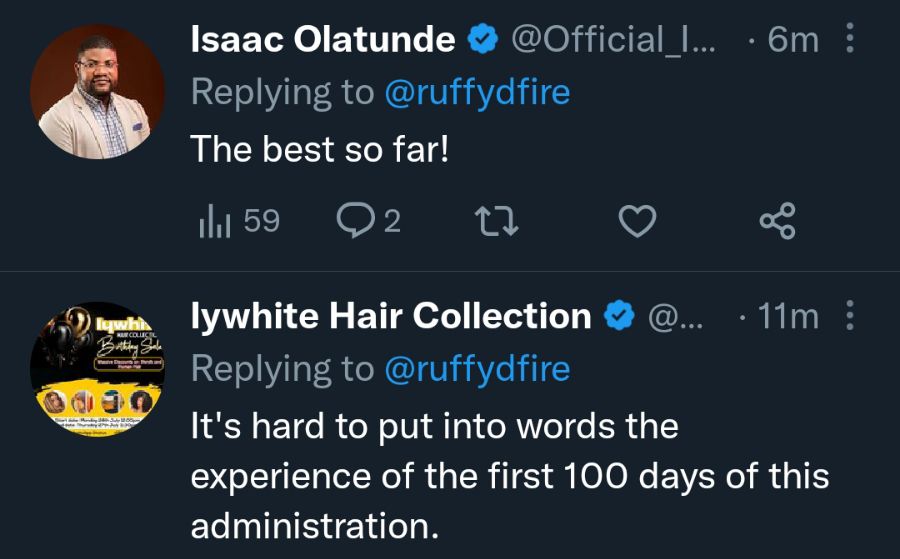This screenshot has height=559, width=900.
Task: Open "The best so far!" tweet text
Action: click(x=319, y=149)
